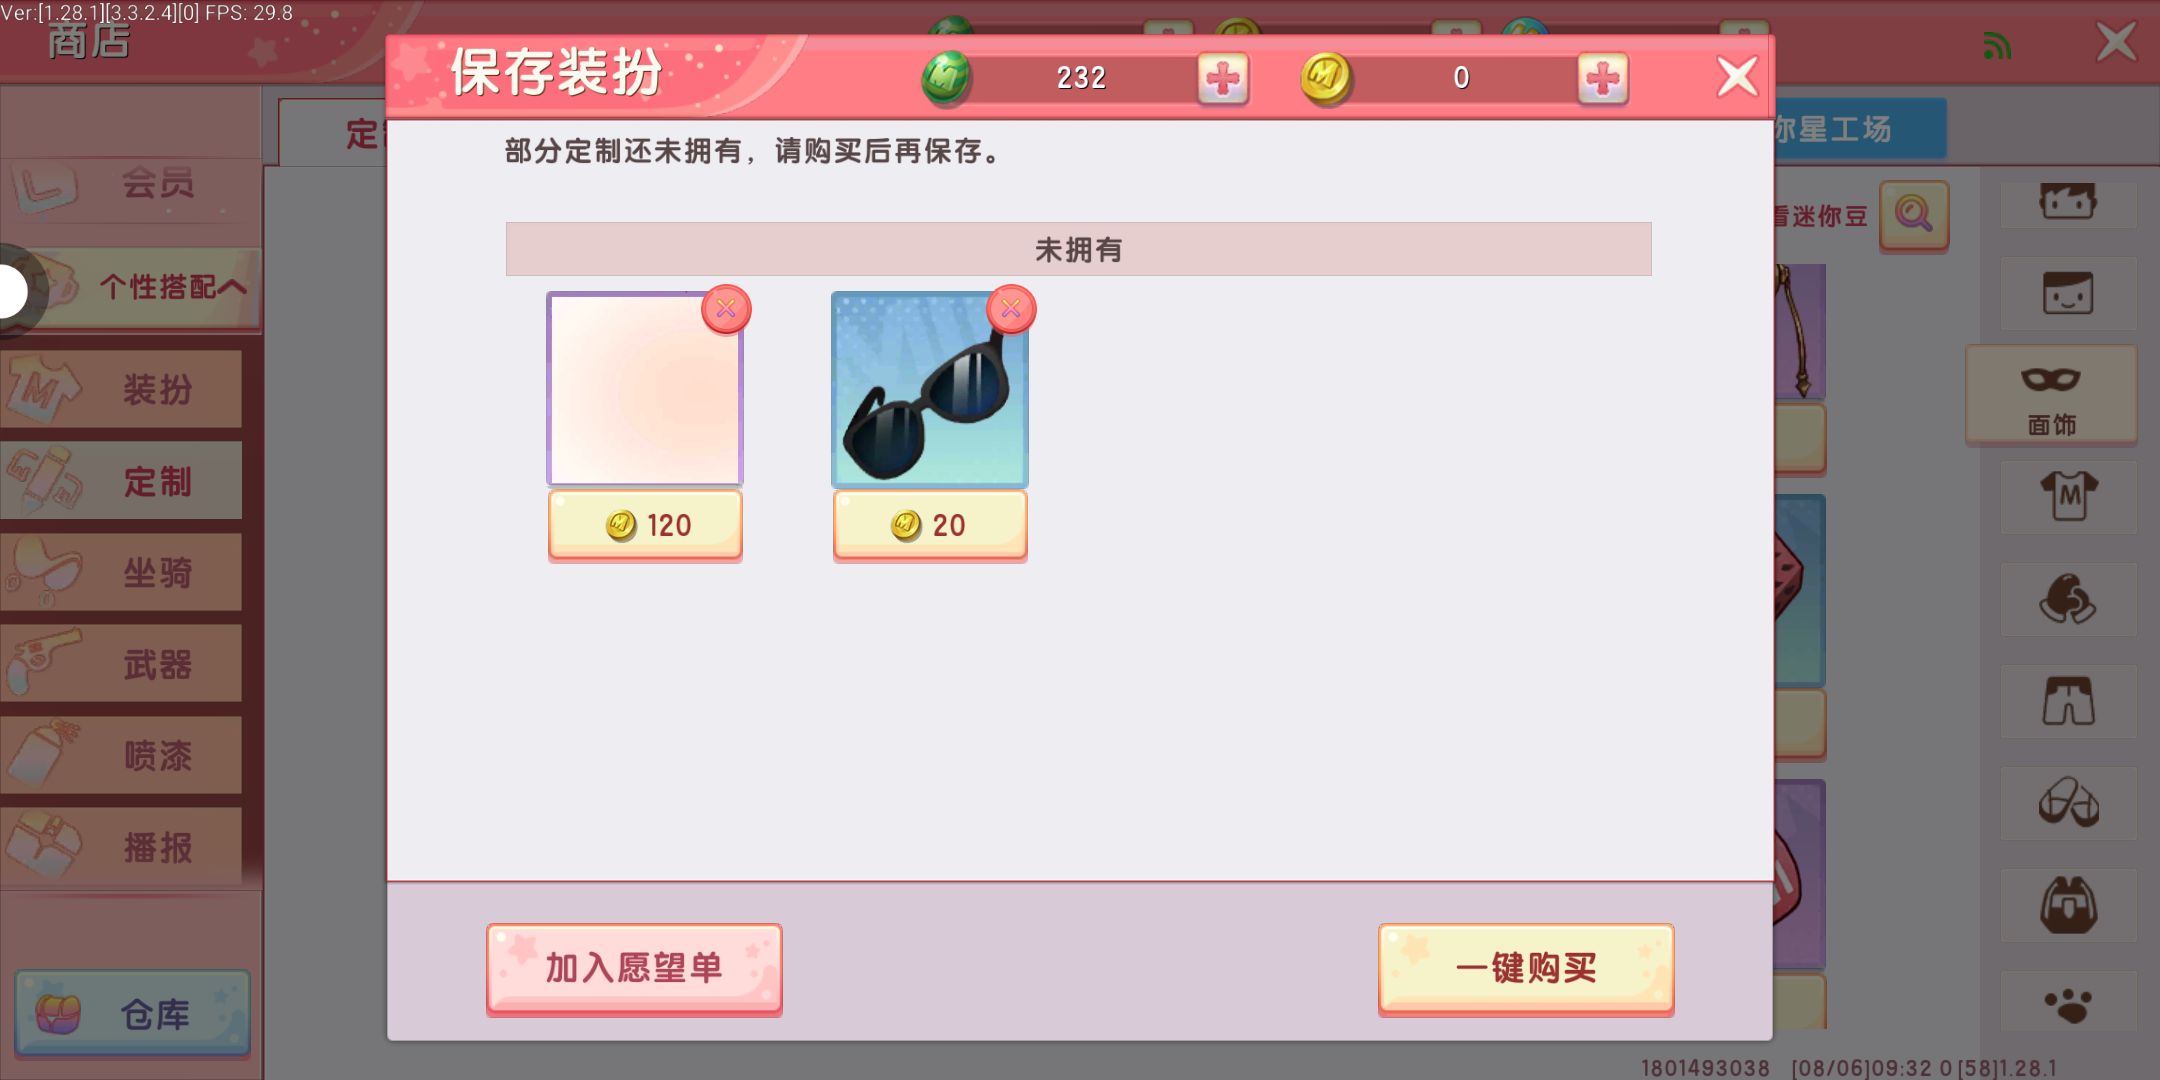Close the 保存装扮 dialog
Viewport: 2160px width, 1080px height.
[x=1737, y=76]
